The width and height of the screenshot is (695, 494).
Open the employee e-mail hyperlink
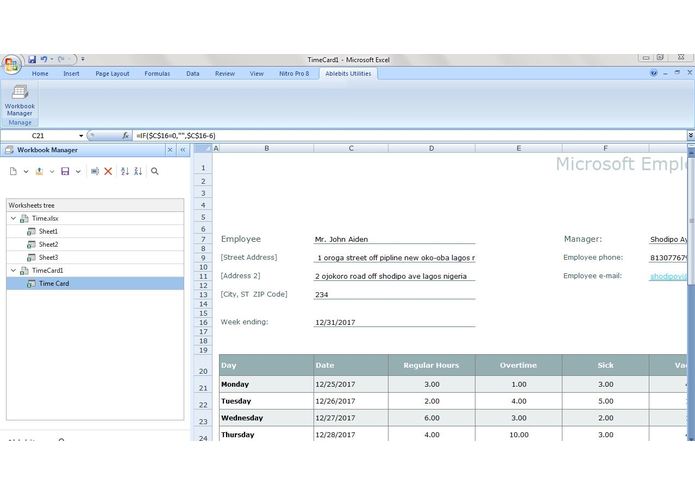[x=668, y=276]
